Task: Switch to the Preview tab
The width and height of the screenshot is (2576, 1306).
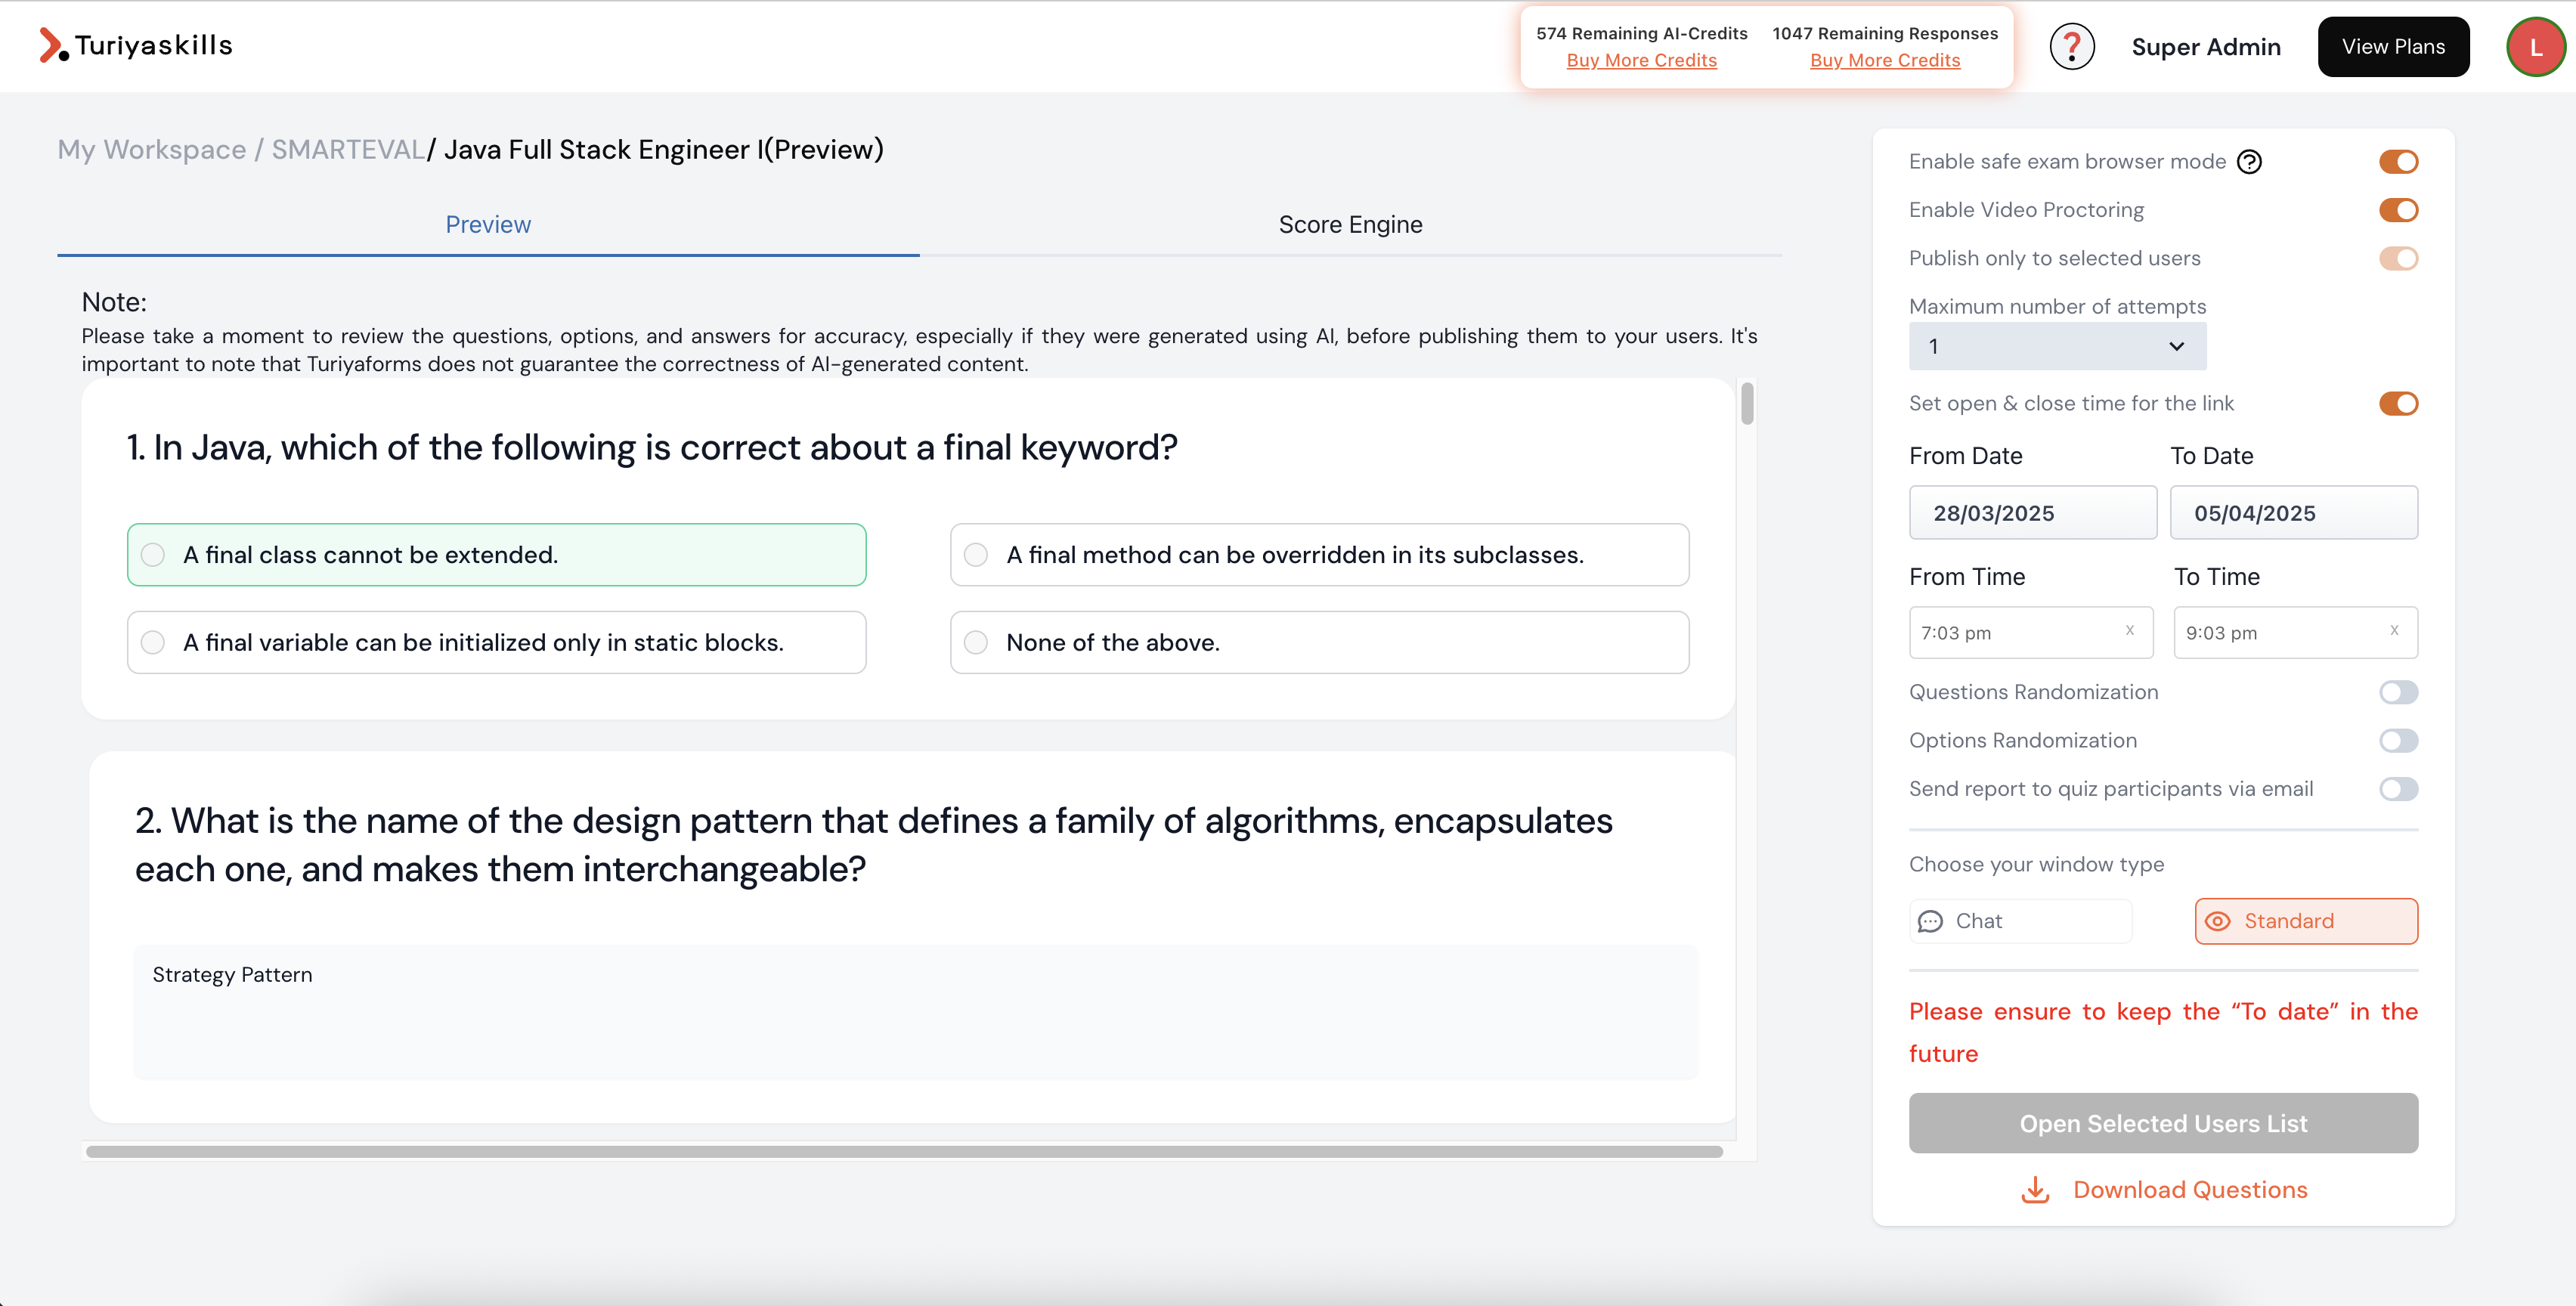Action: (x=487, y=224)
